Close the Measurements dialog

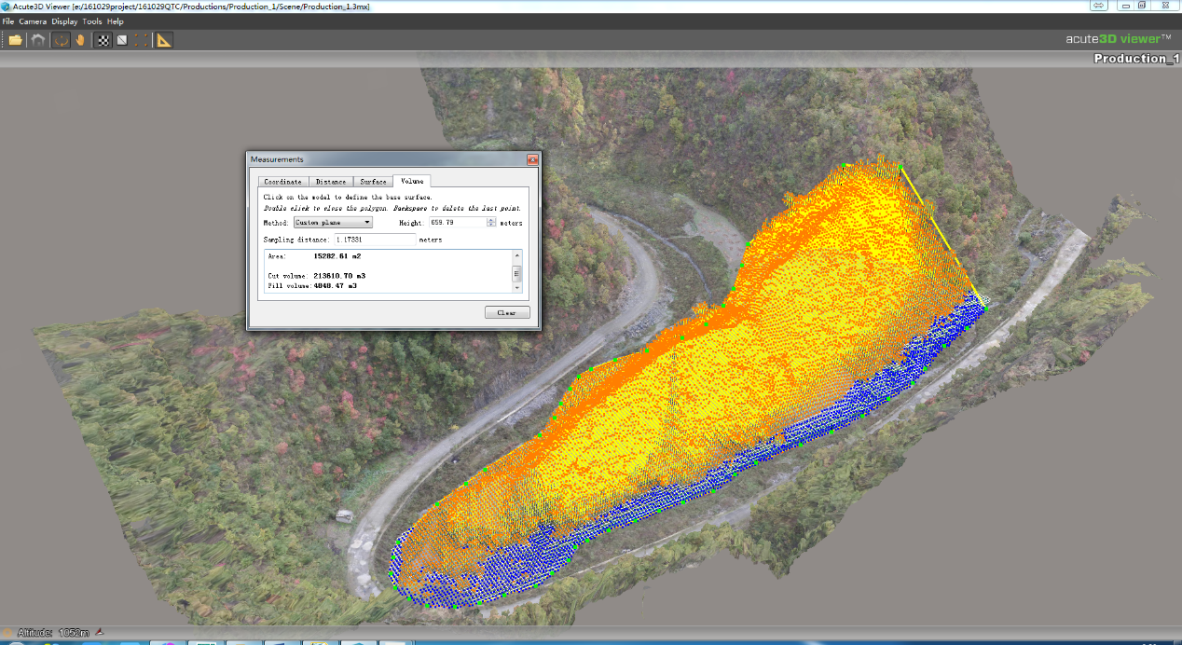[x=532, y=159]
